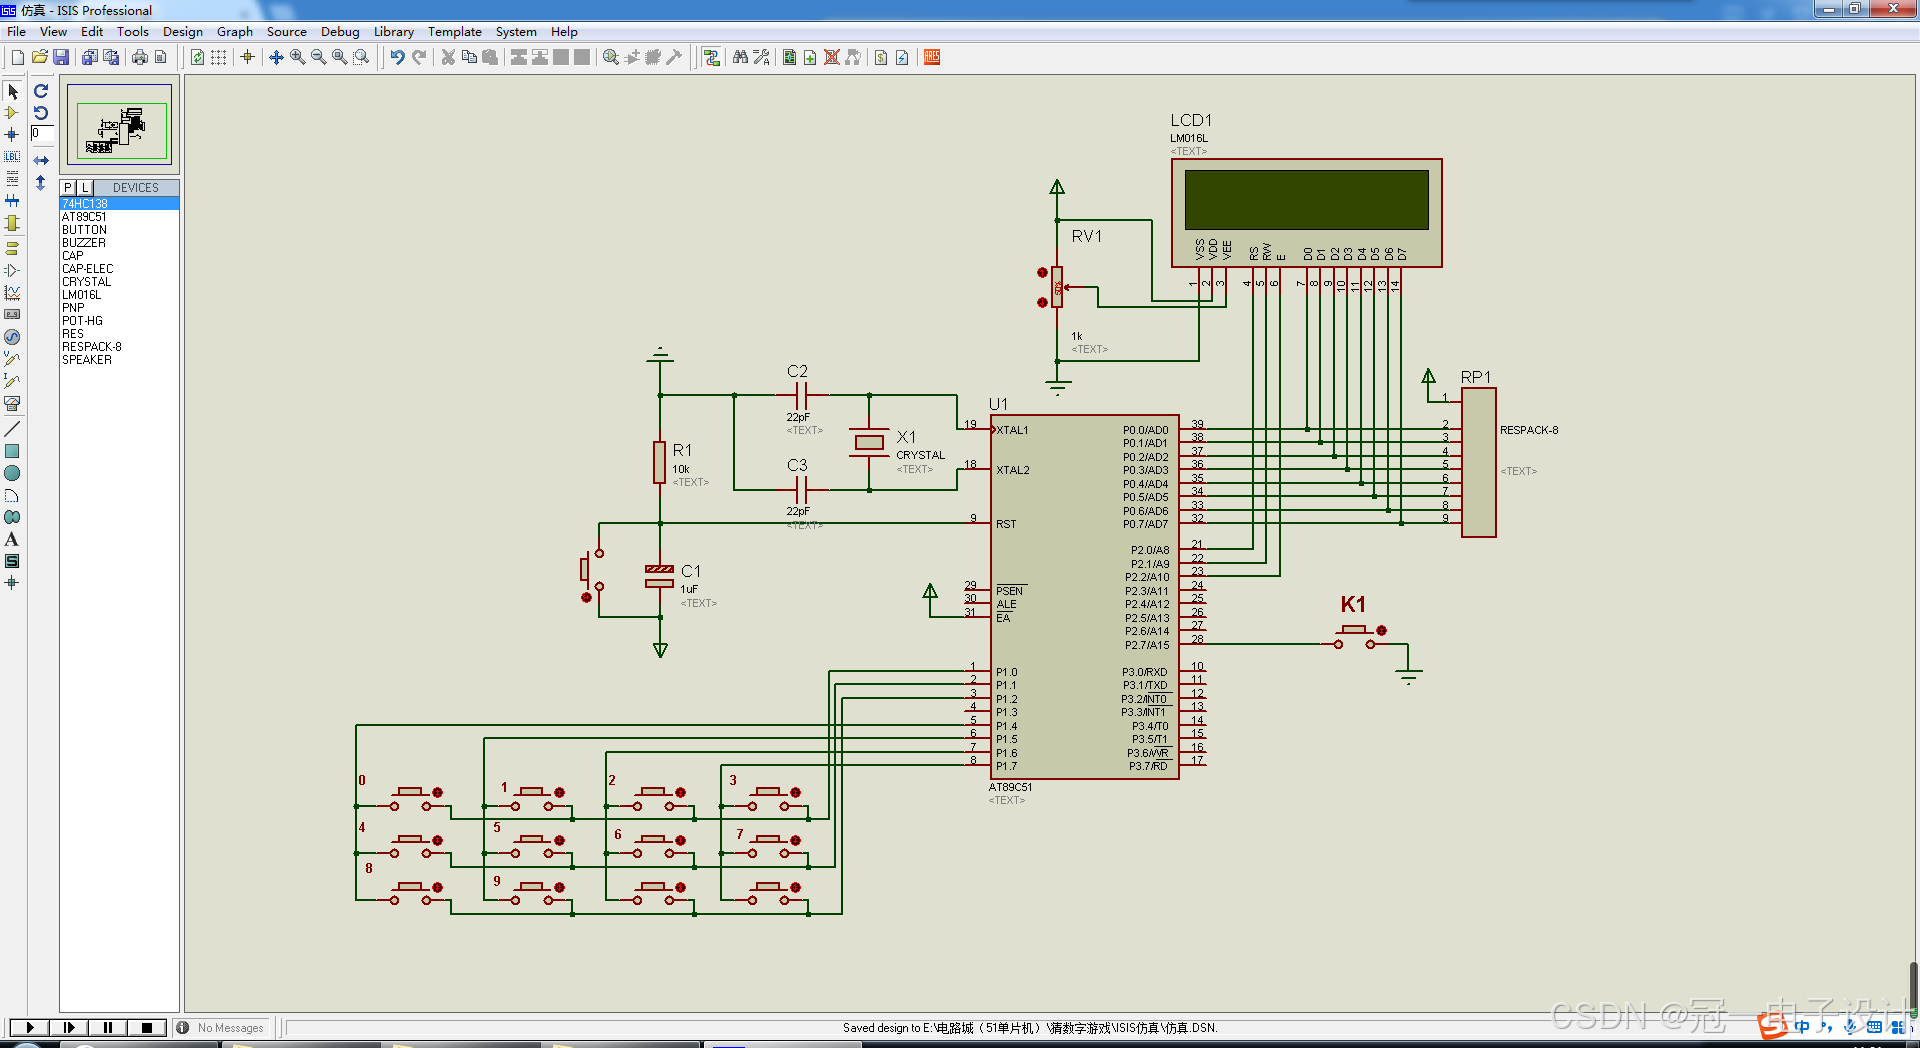Select the Component Mode tool
Viewport: 1920px width, 1048px height.
pos(12,113)
